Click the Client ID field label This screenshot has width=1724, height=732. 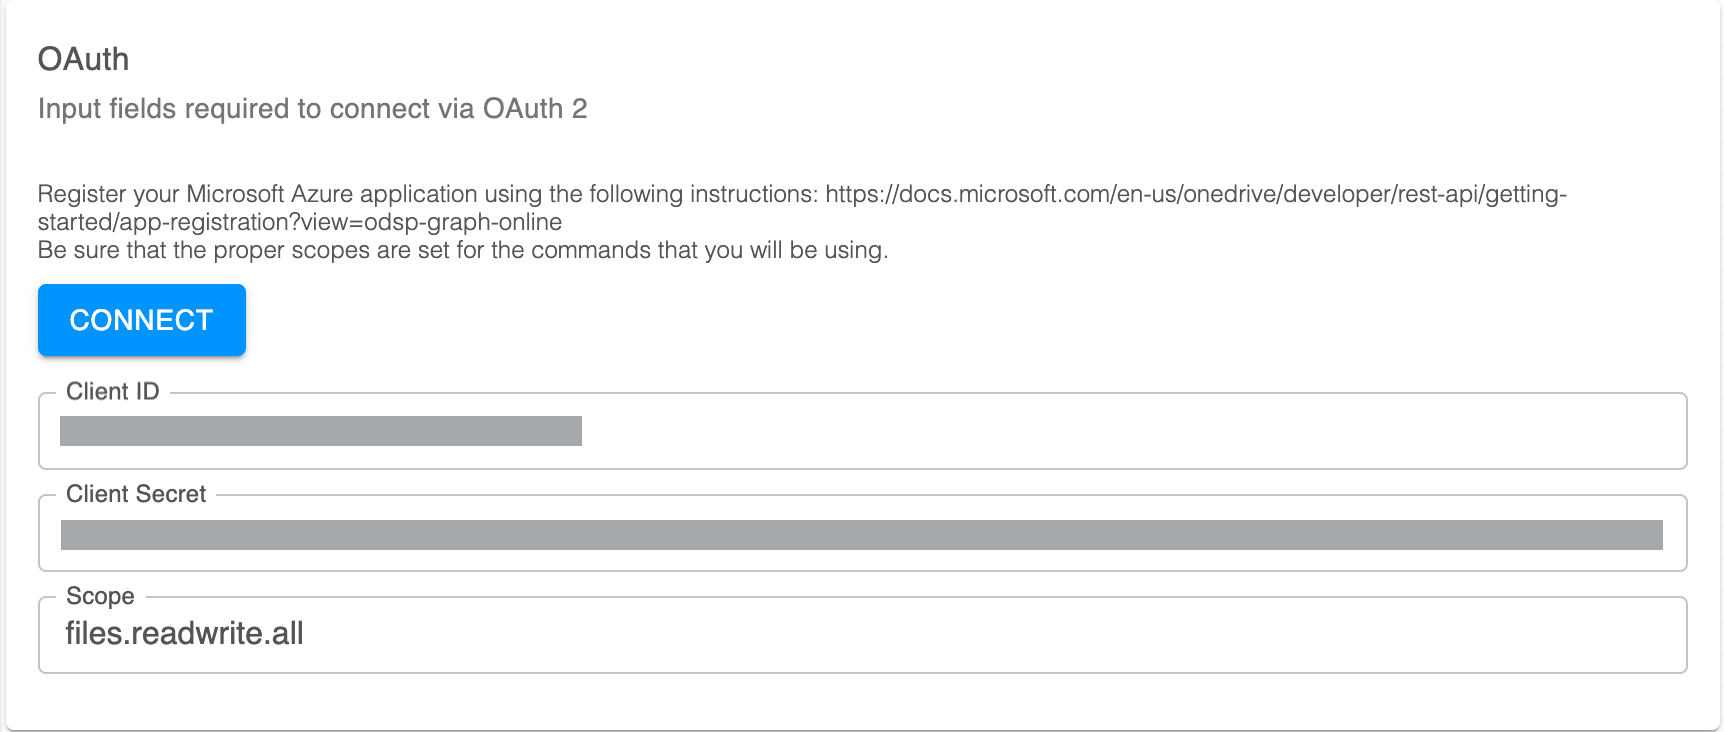point(113,391)
